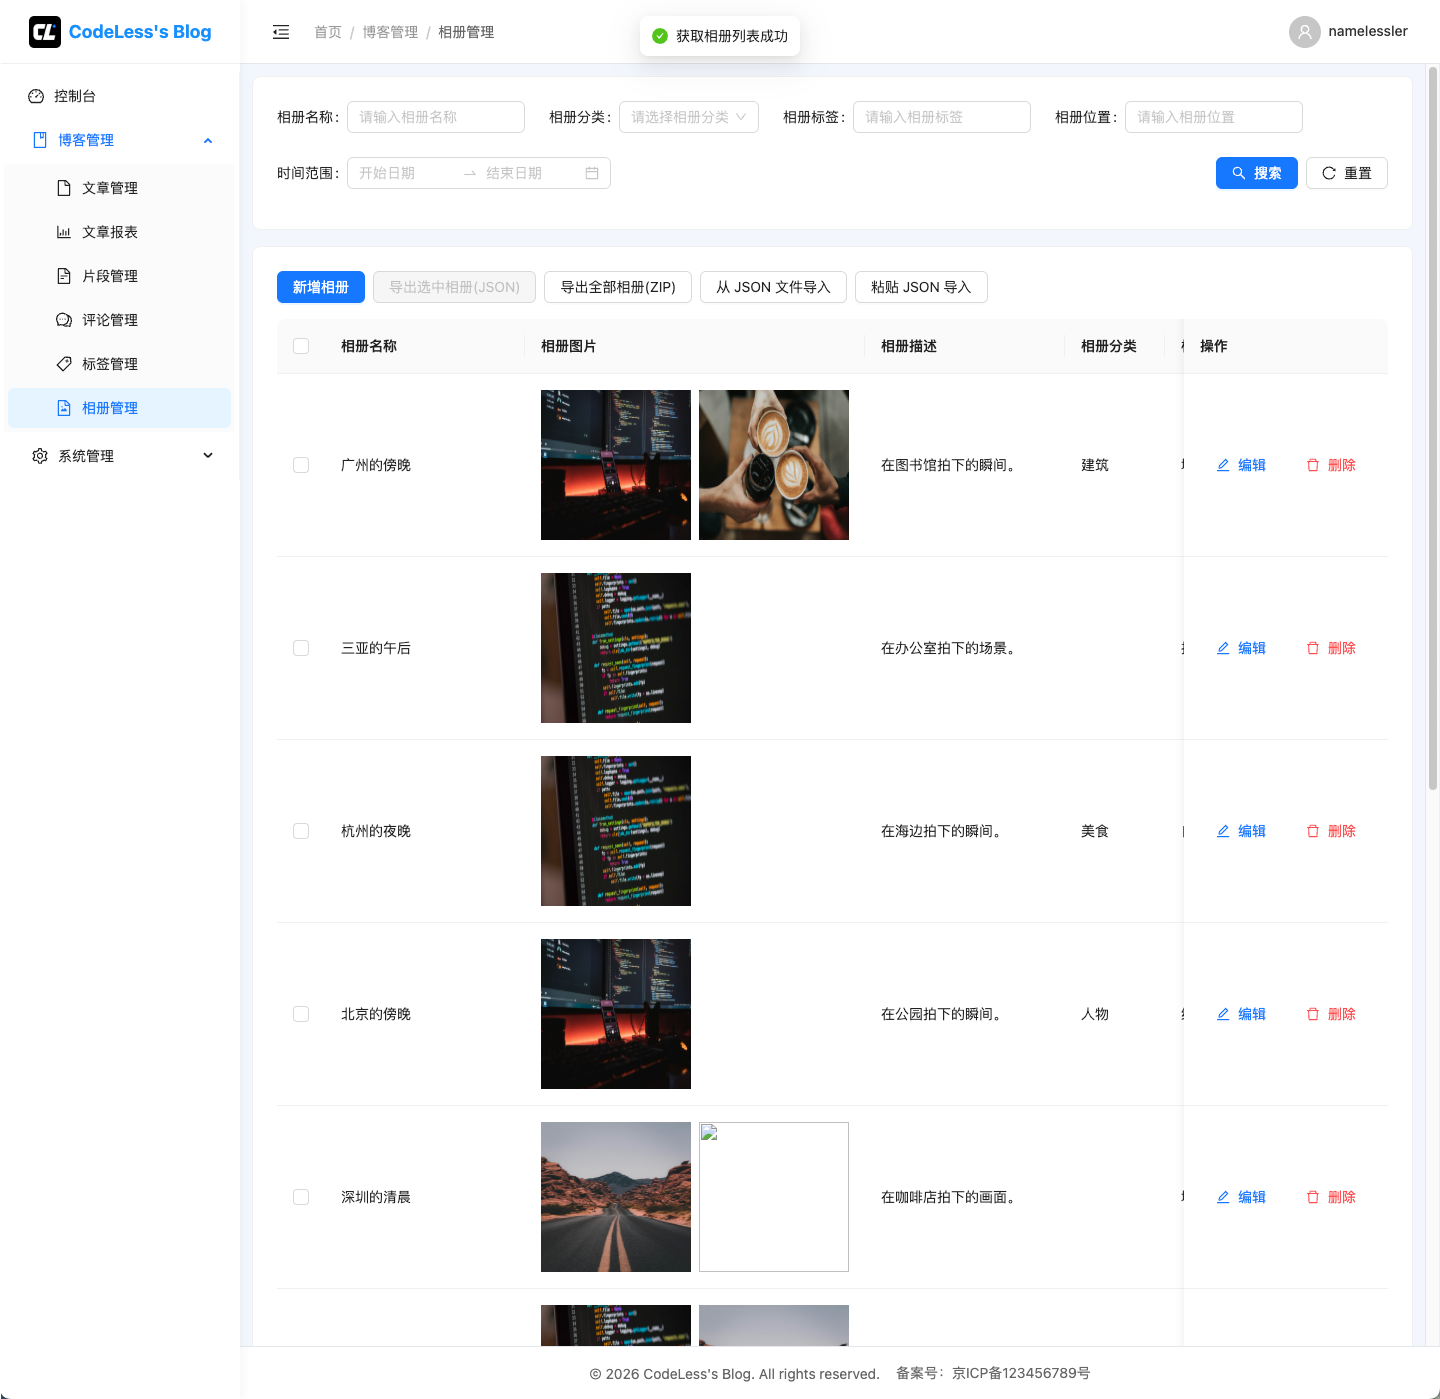Viewport: 1440px width, 1399px height.
Task: Open desert road thumbnail in 深圳的清晨 row
Action: pyautogui.click(x=616, y=1197)
